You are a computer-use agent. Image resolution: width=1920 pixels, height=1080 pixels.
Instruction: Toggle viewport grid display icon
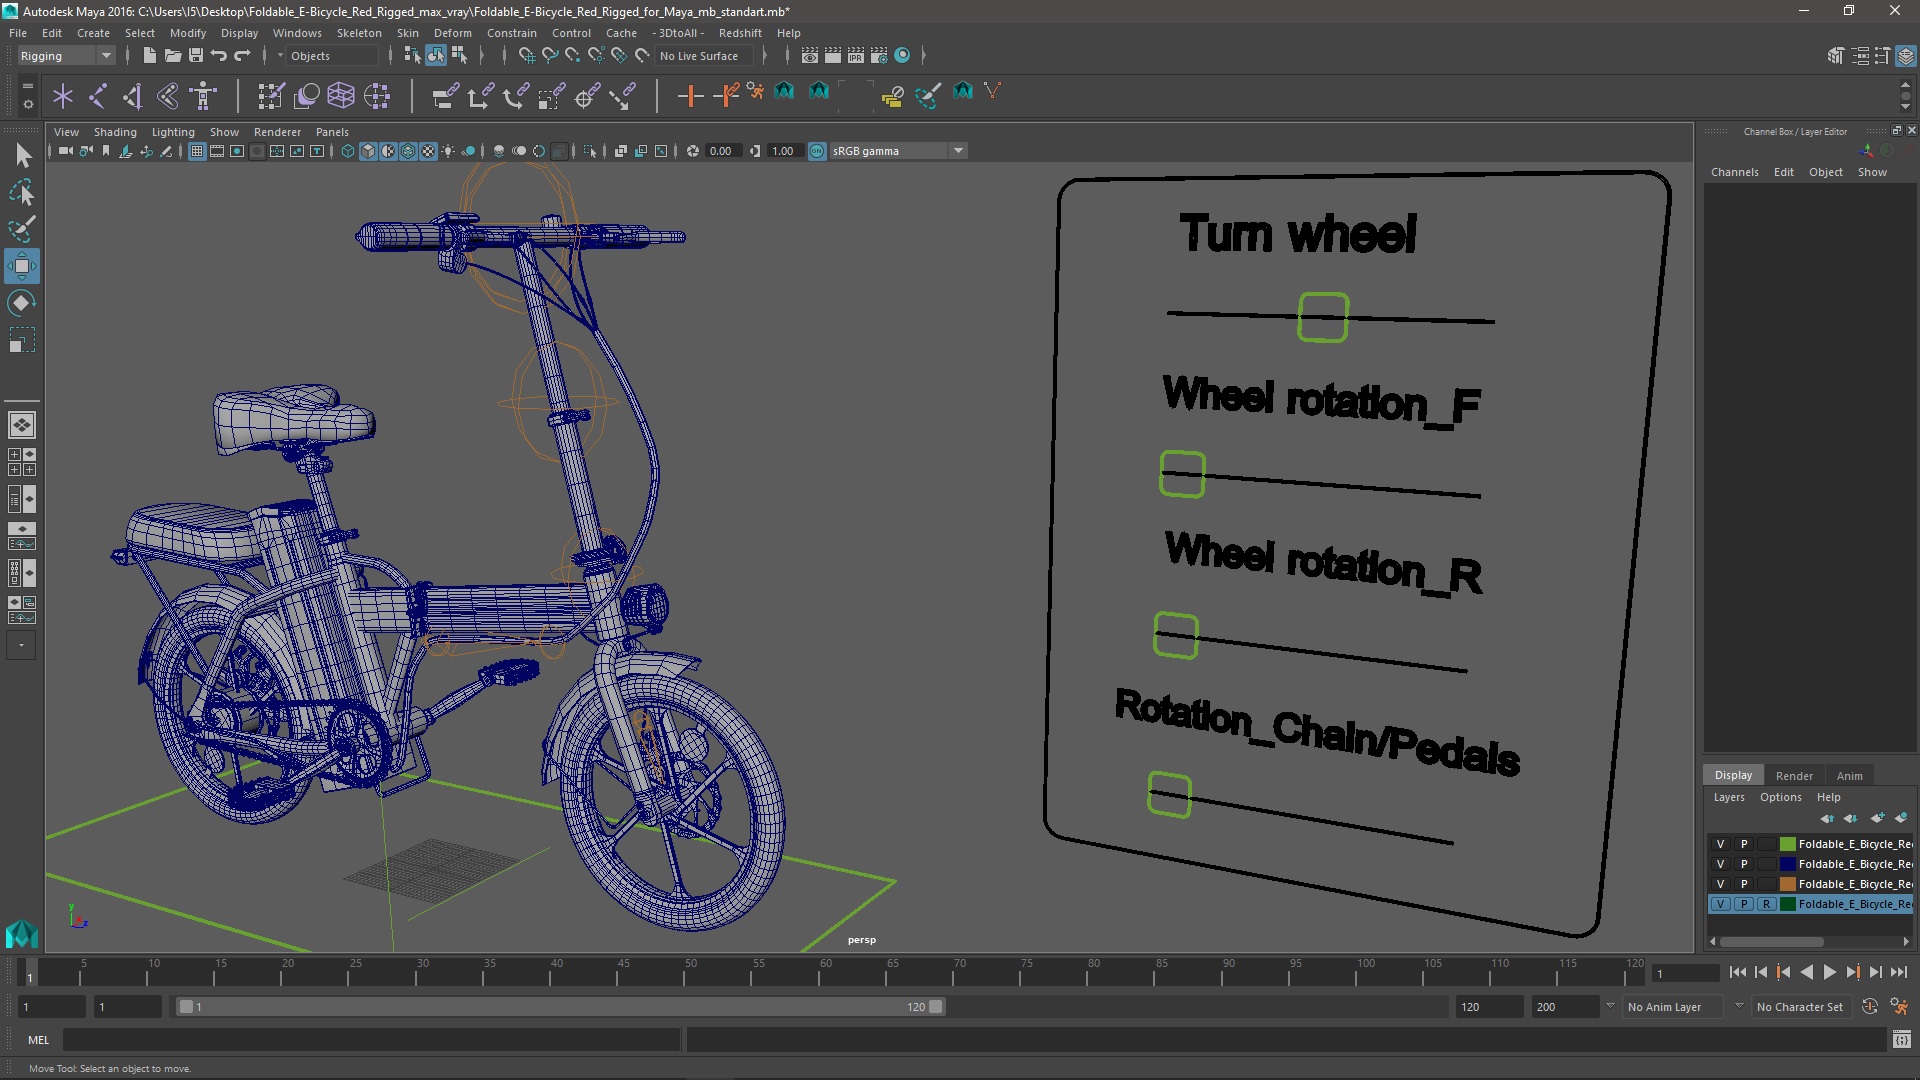[x=197, y=151]
